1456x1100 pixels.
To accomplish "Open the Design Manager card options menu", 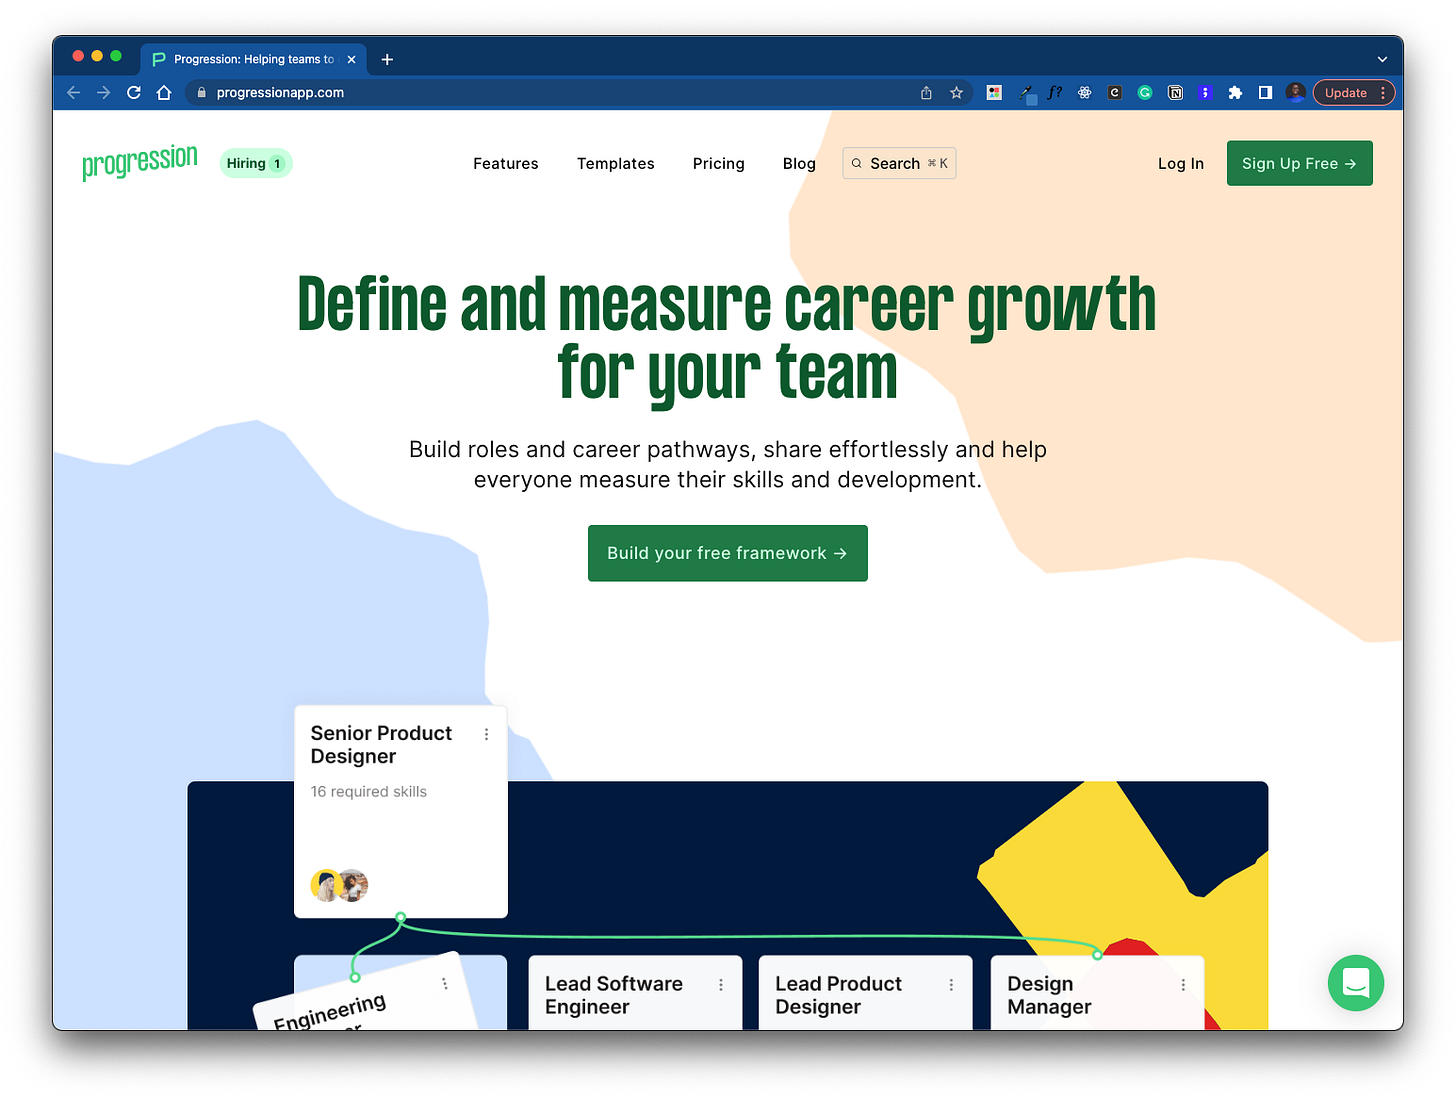I will tap(1183, 985).
